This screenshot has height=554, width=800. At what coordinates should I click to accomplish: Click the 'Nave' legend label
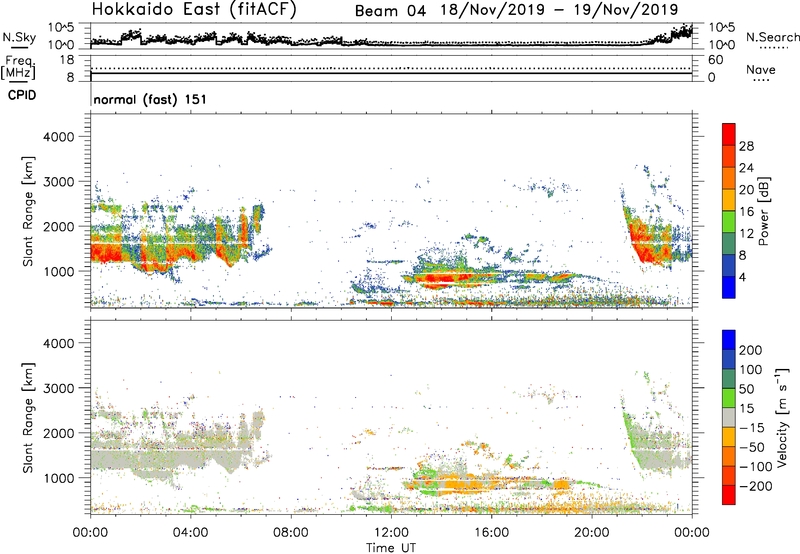pyautogui.click(x=761, y=69)
